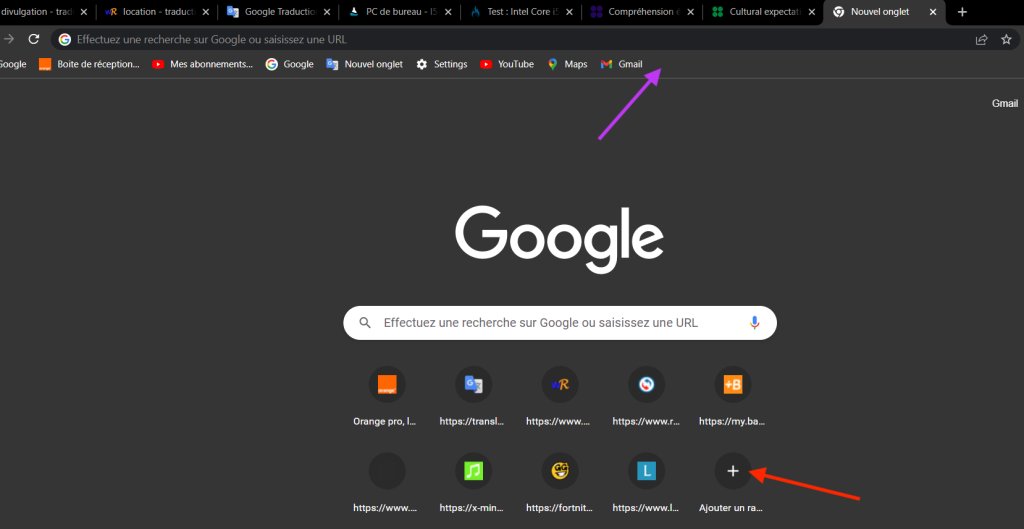
Task: Open the https://transl... Google Translate shortcut
Action: (x=473, y=397)
